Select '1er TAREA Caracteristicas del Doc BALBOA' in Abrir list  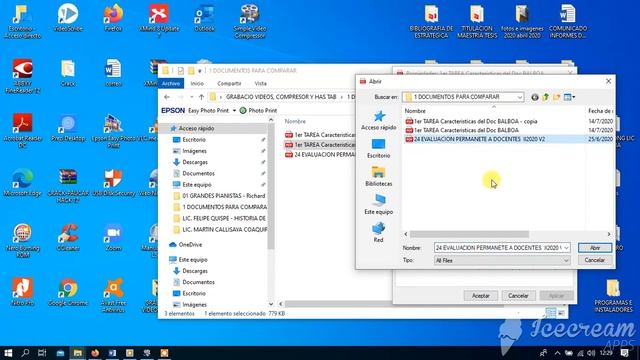tap(462, 130)
